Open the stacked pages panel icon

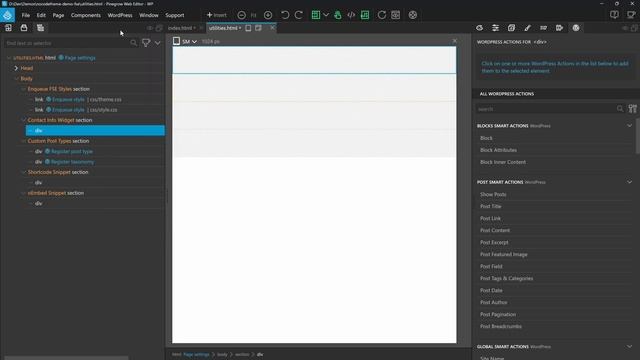pos(511,28)
